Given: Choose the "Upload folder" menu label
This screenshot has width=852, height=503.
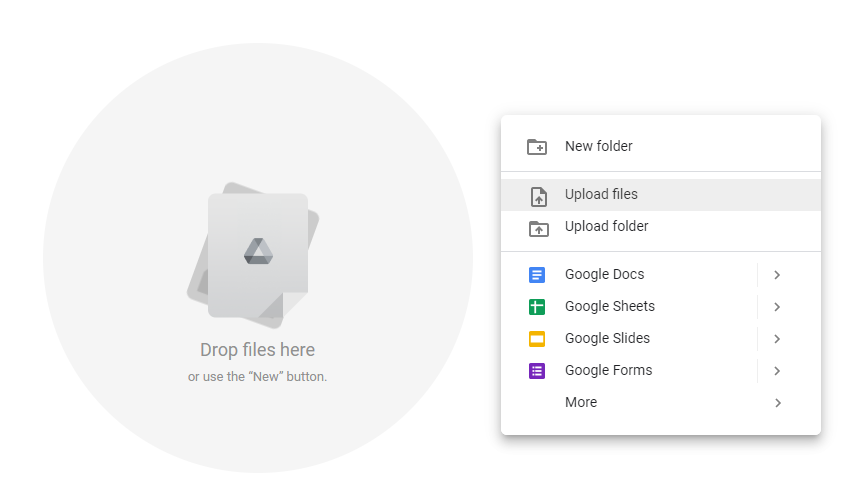Looking at the screenshot, I should [606, 226].
